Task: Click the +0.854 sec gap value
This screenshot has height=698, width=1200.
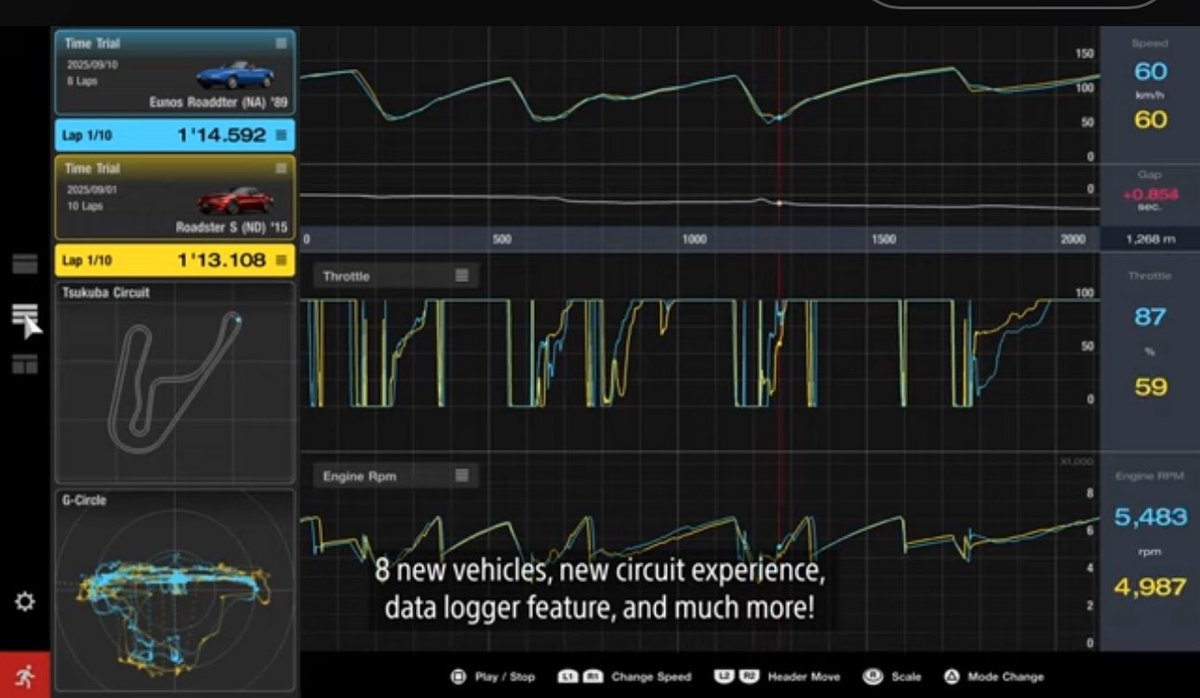Action: click(1150, 194)
